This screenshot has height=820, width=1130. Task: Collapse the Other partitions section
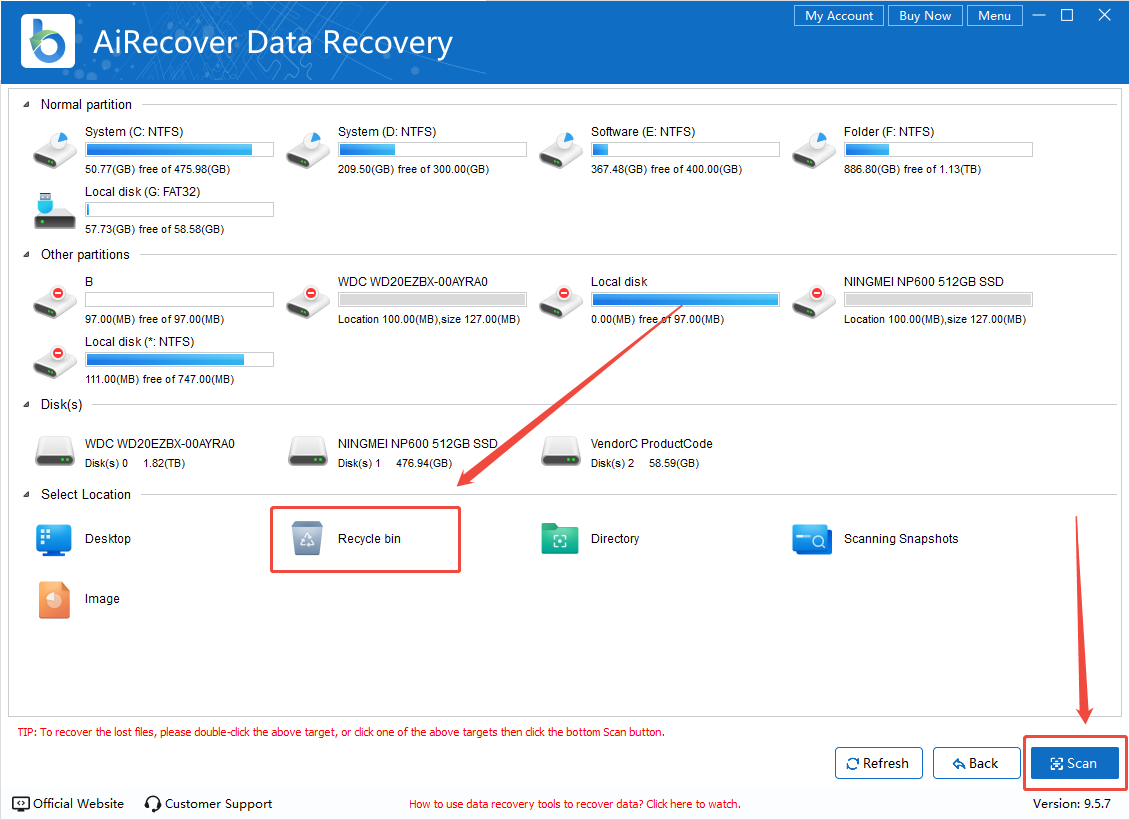(26, 255)
